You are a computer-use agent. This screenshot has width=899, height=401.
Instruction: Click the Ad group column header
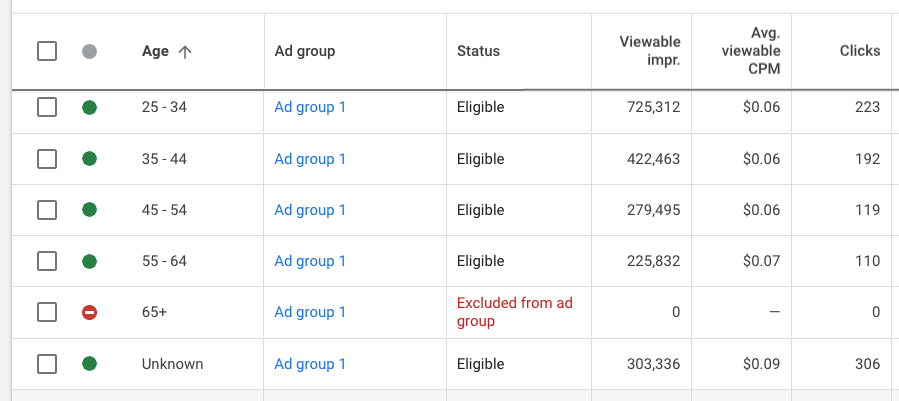click(x=304, y=51)
